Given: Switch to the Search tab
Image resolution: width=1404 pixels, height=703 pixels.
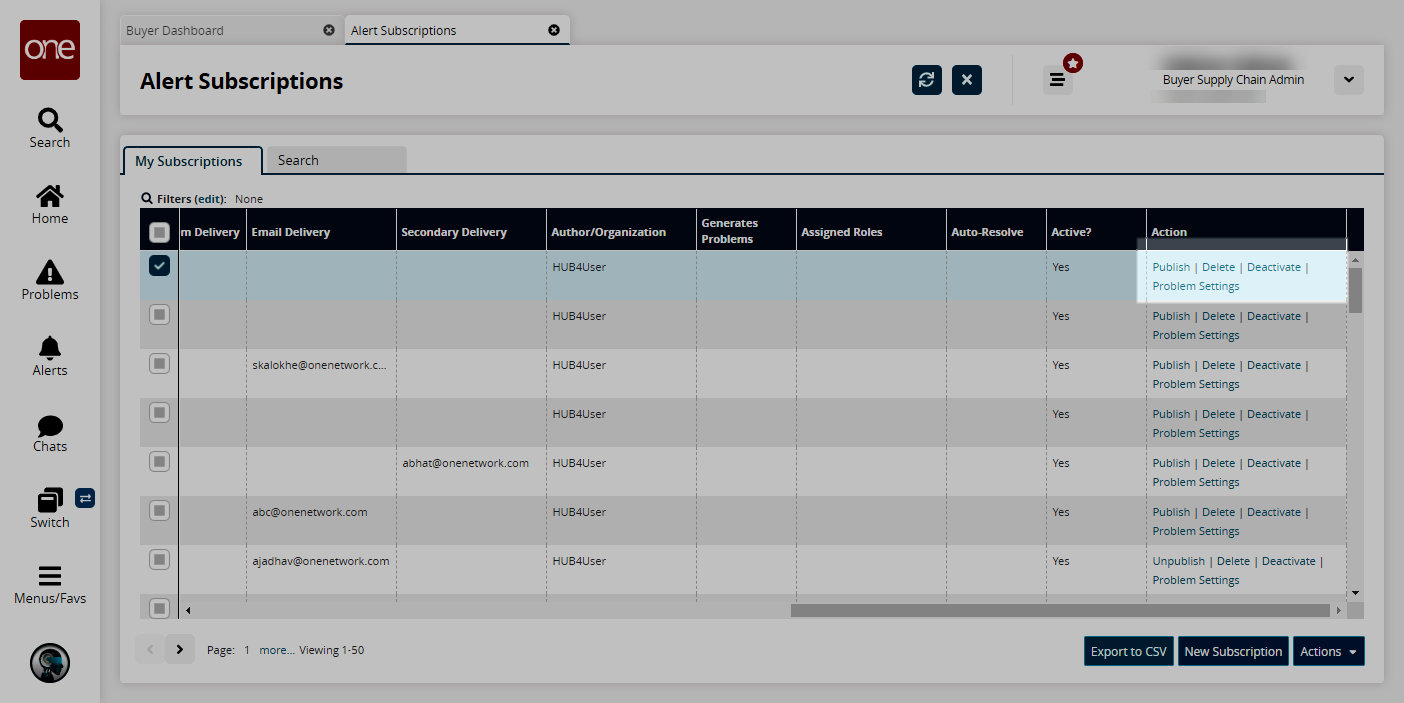Looking at the screenshot, I should pyautogui.click(x=336, y=161).
